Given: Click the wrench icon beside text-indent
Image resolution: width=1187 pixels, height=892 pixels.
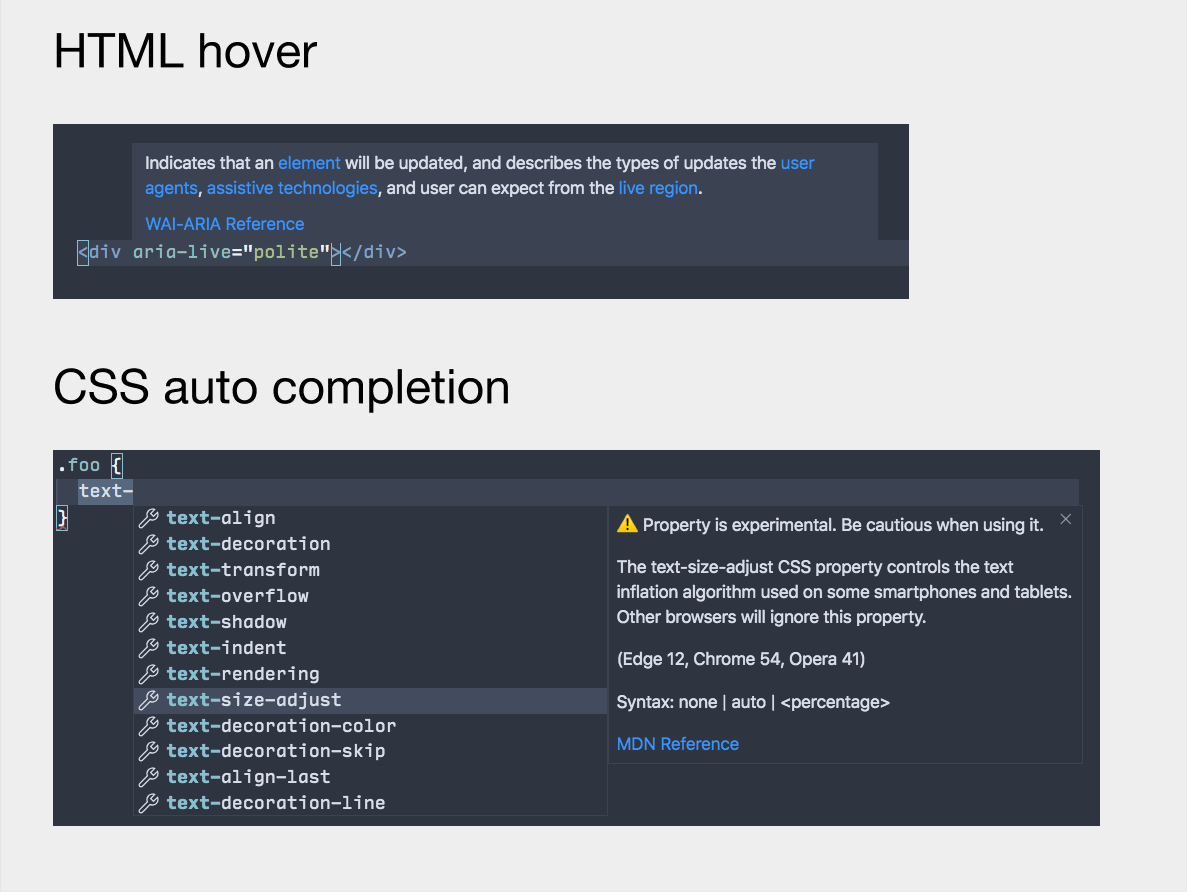Looking at the screenshot, I should tap(150, 648).
